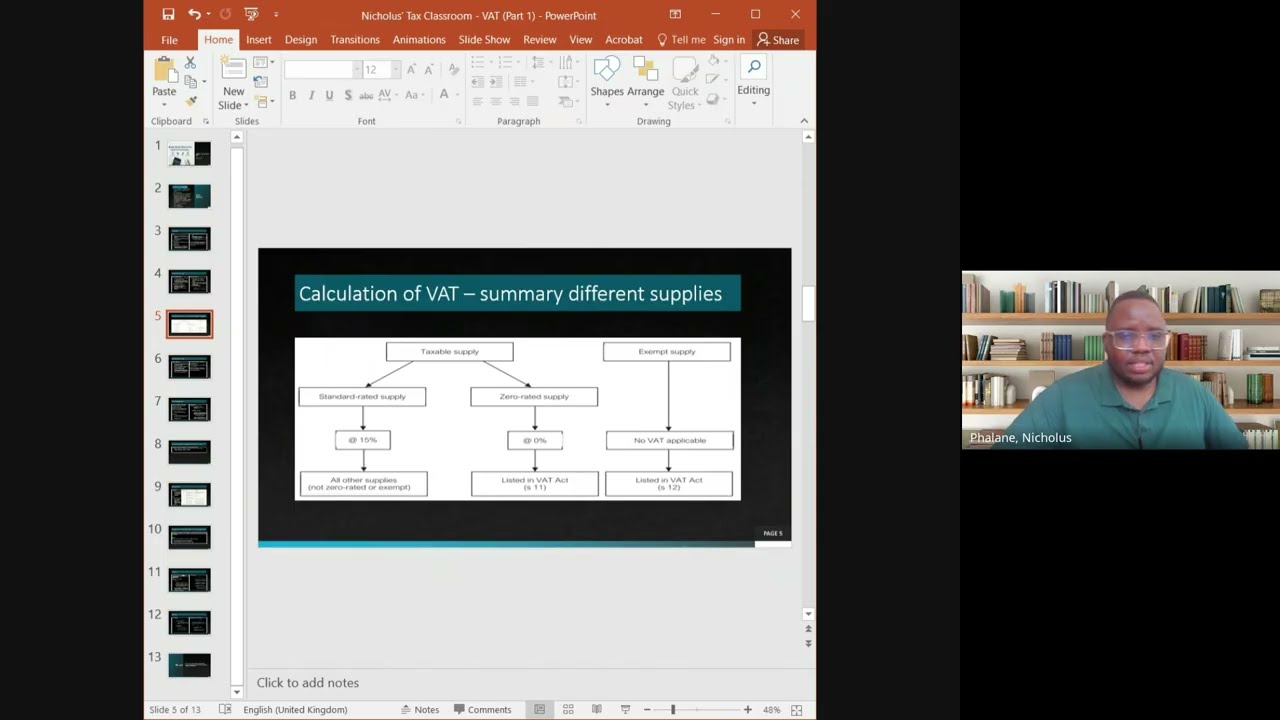Click the Tell me lightbulb icon
1280x720 pixels.
[x=662, y=40]
